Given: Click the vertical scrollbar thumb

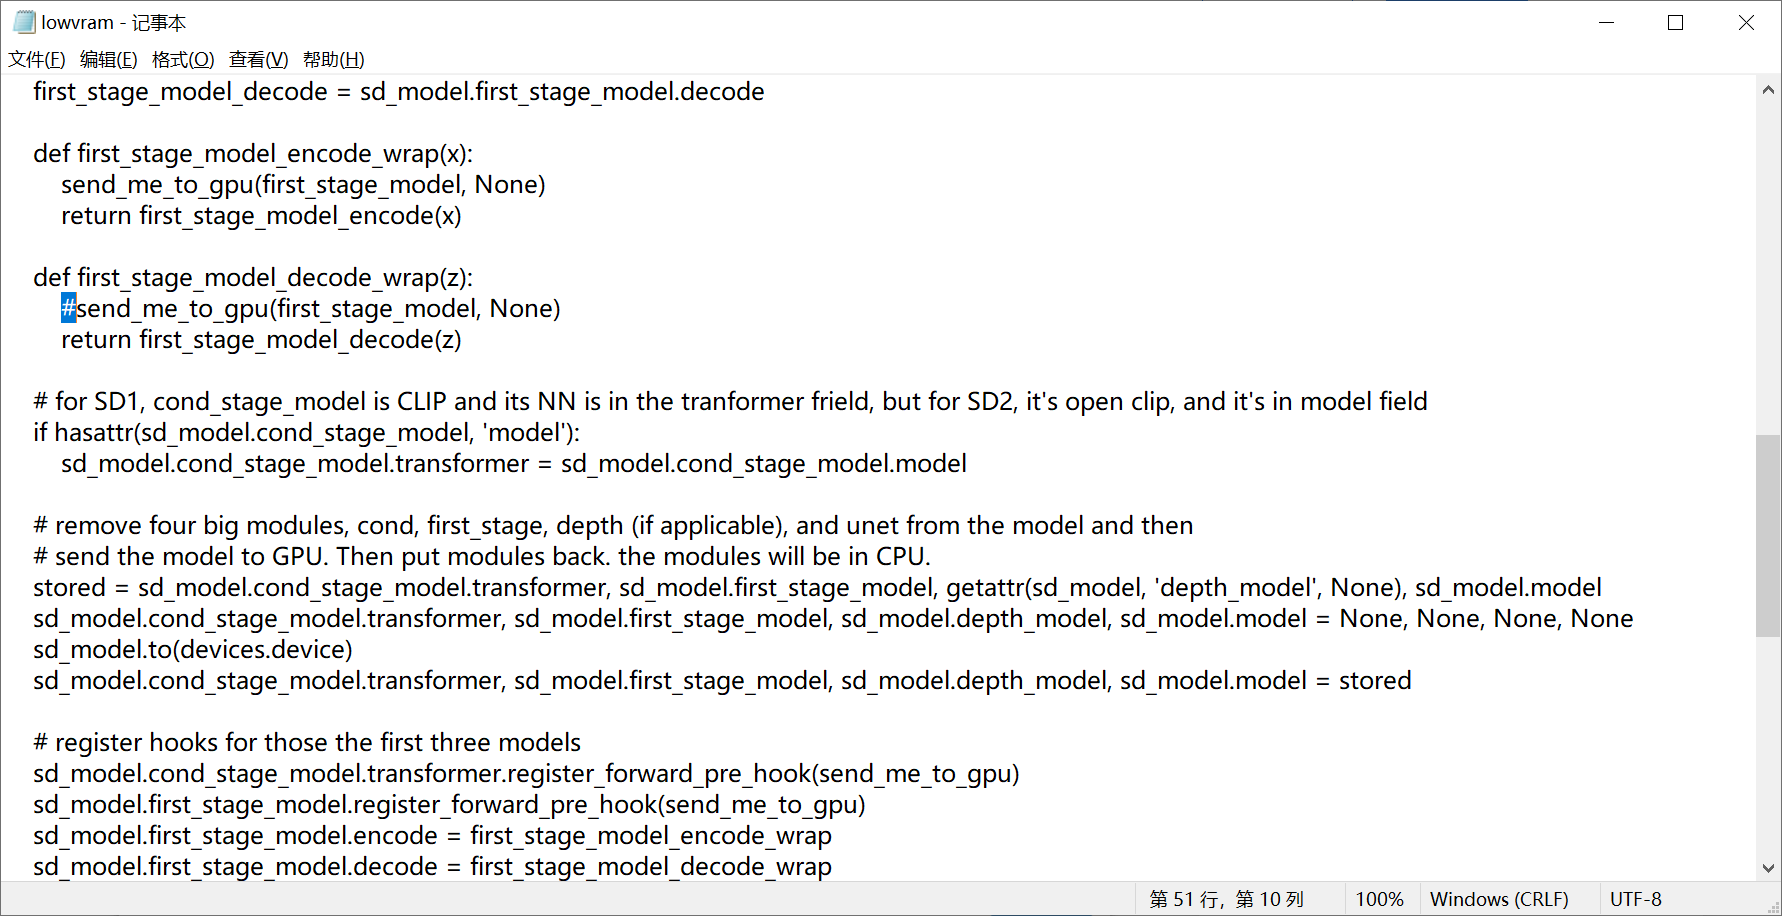Looking at the screenshot, I should point(1768,535).
